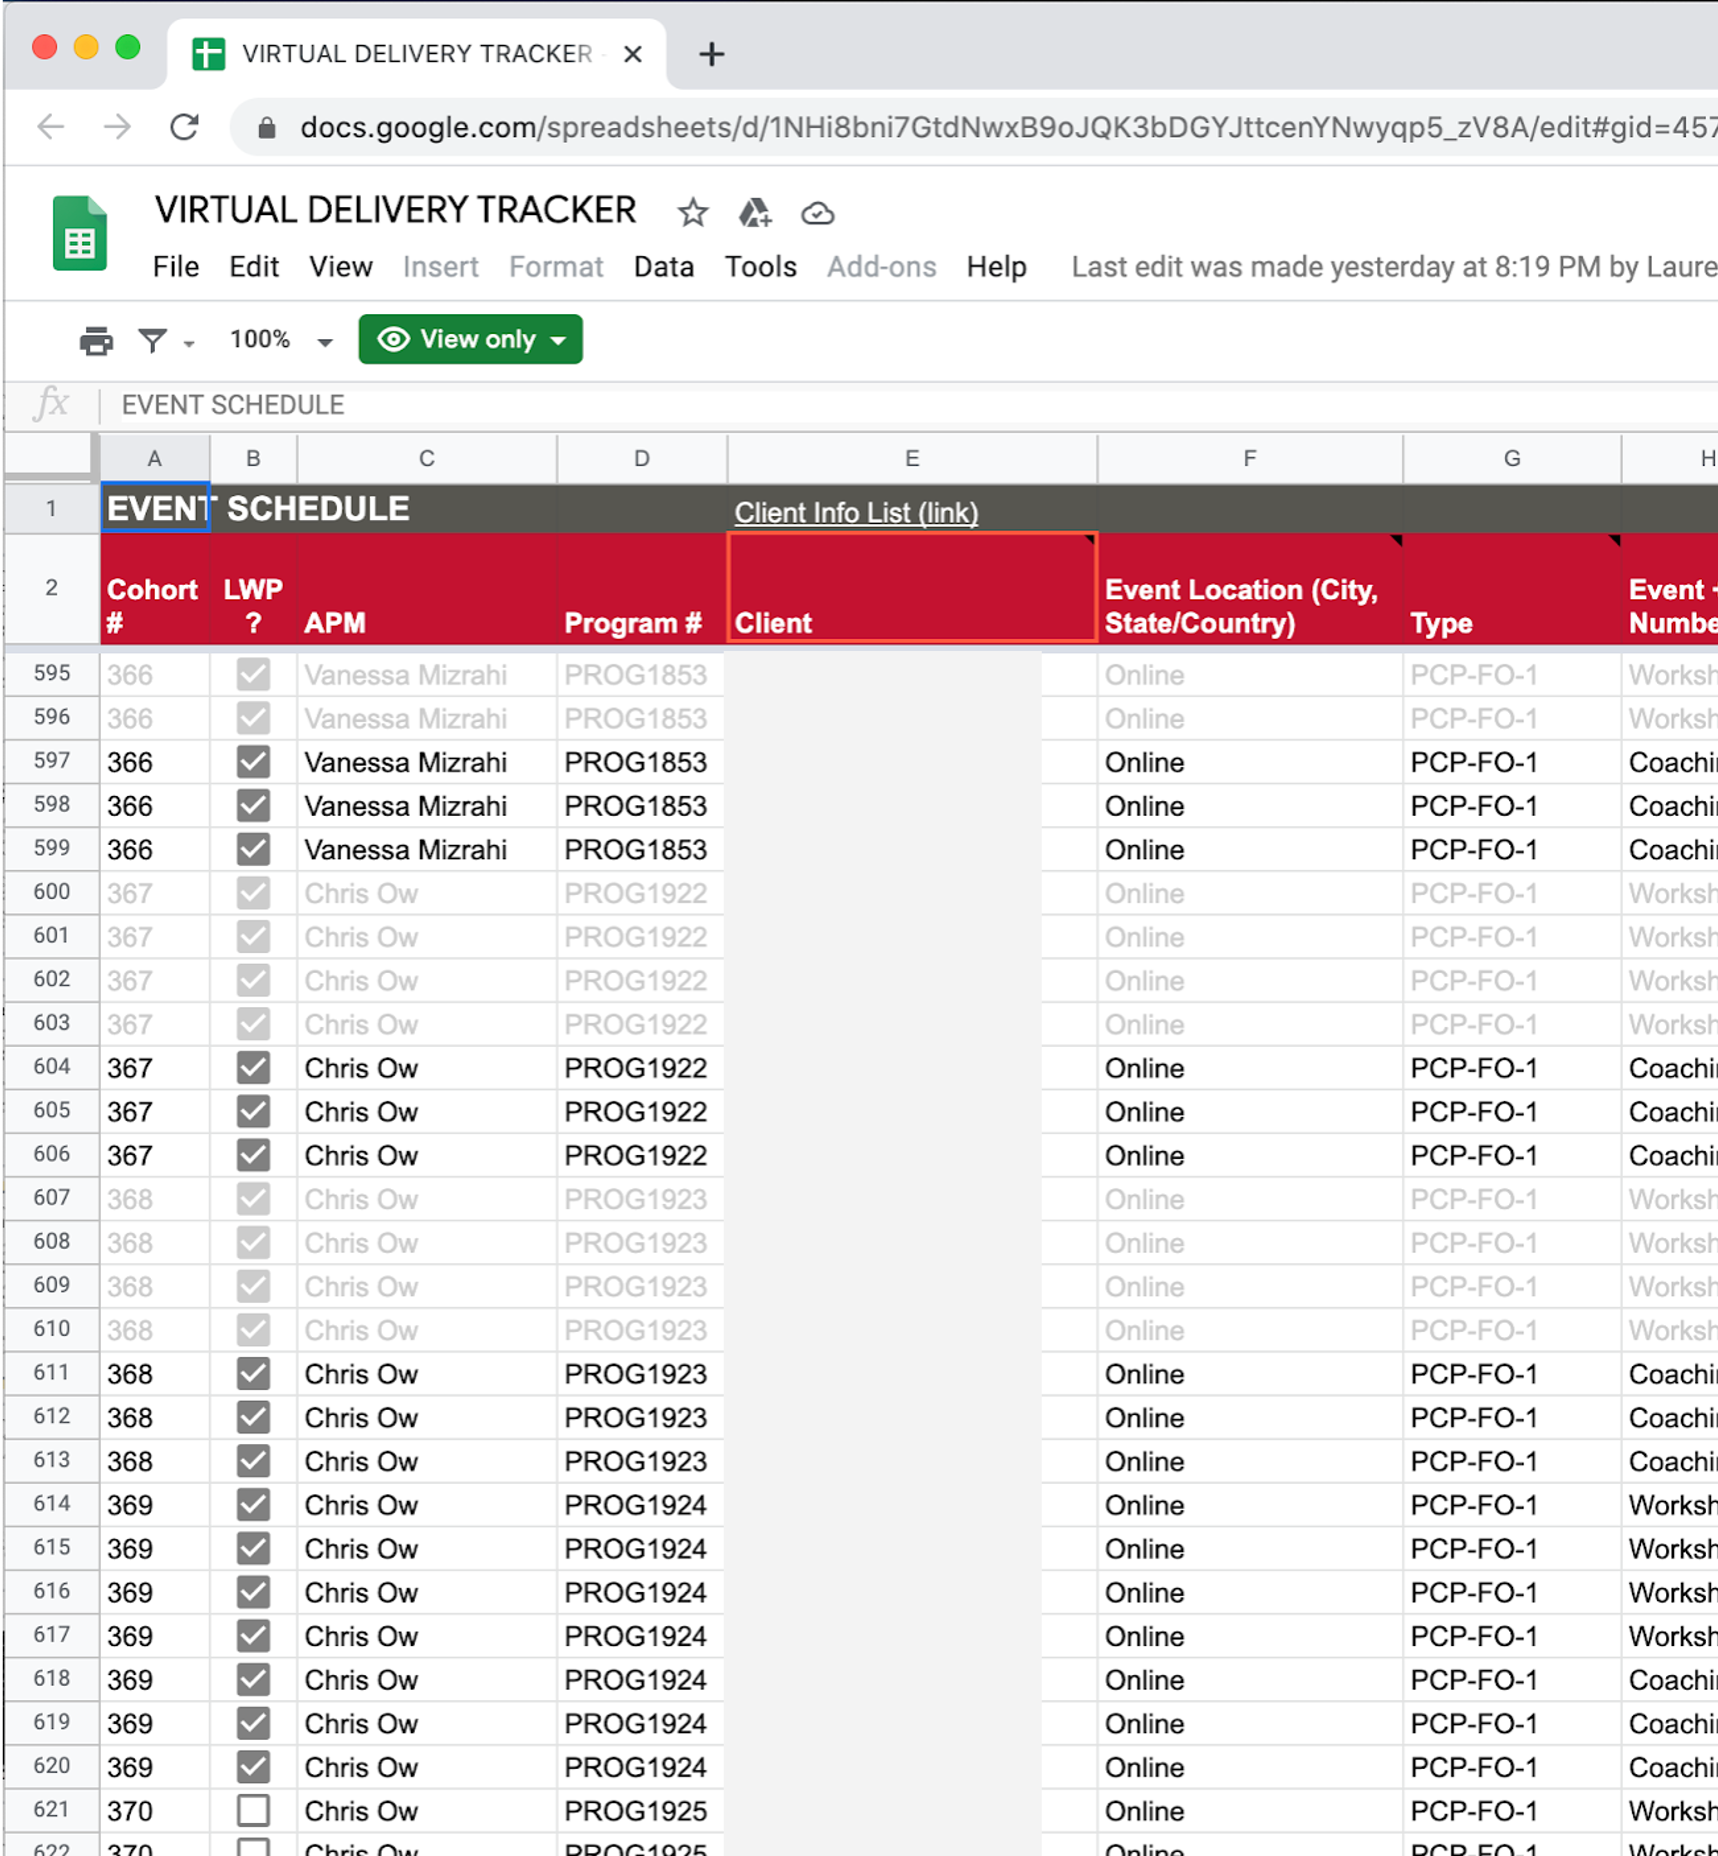The image size is (1718, 1856).
Task: Click the filter funnel icon
Action: point(153,341)
